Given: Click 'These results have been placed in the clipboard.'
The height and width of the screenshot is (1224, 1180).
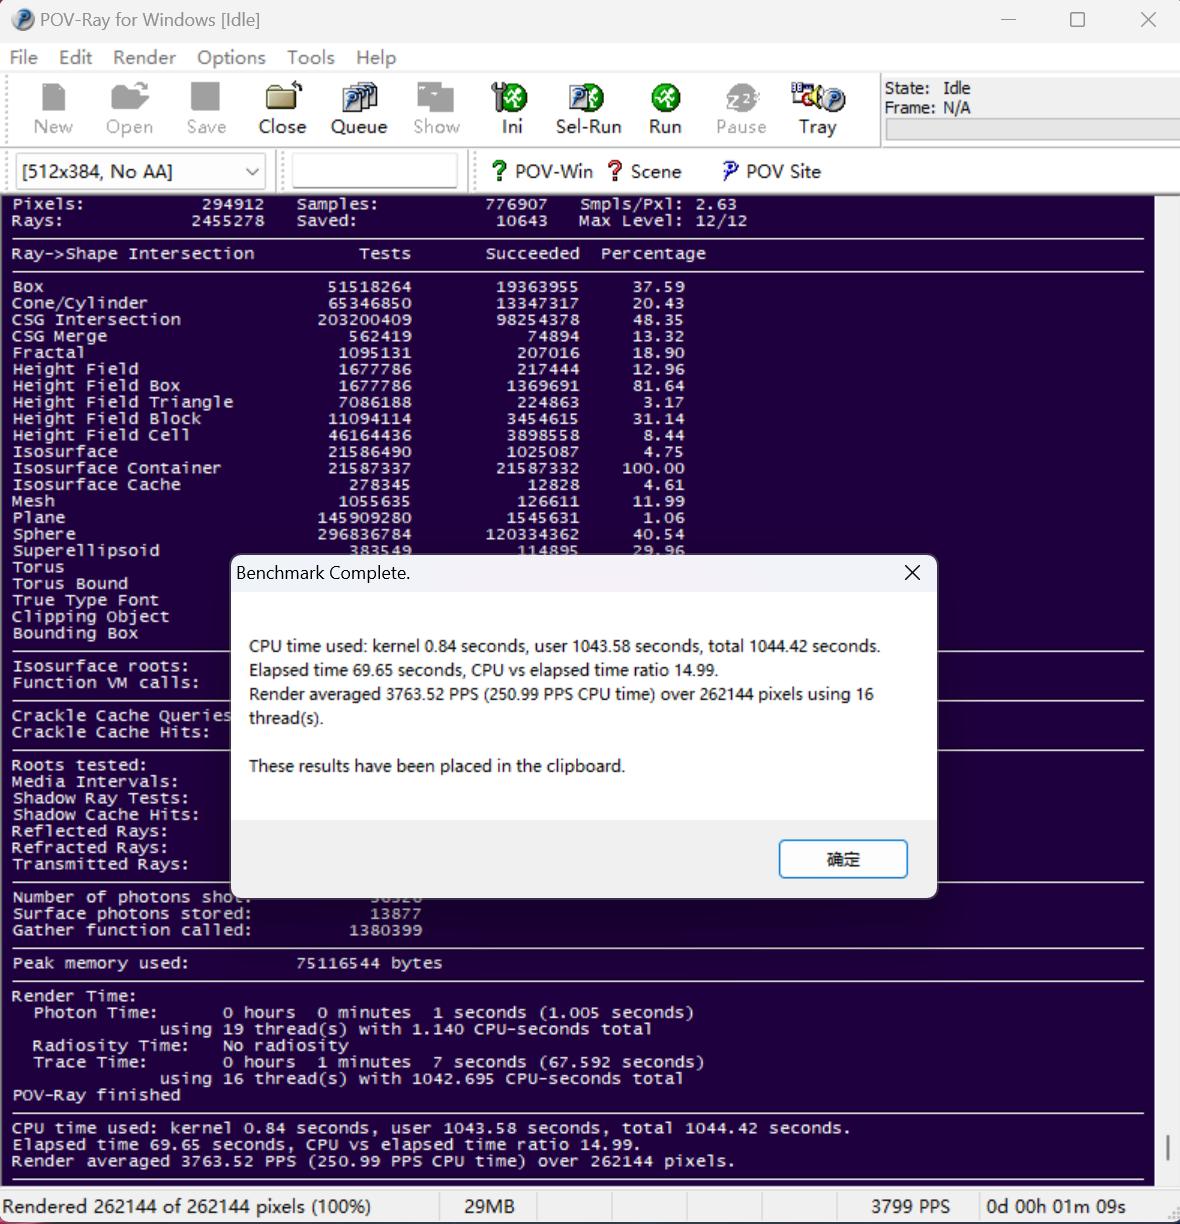Looking at the screenshot, I should pyautogui.click(x=437, y=766).
